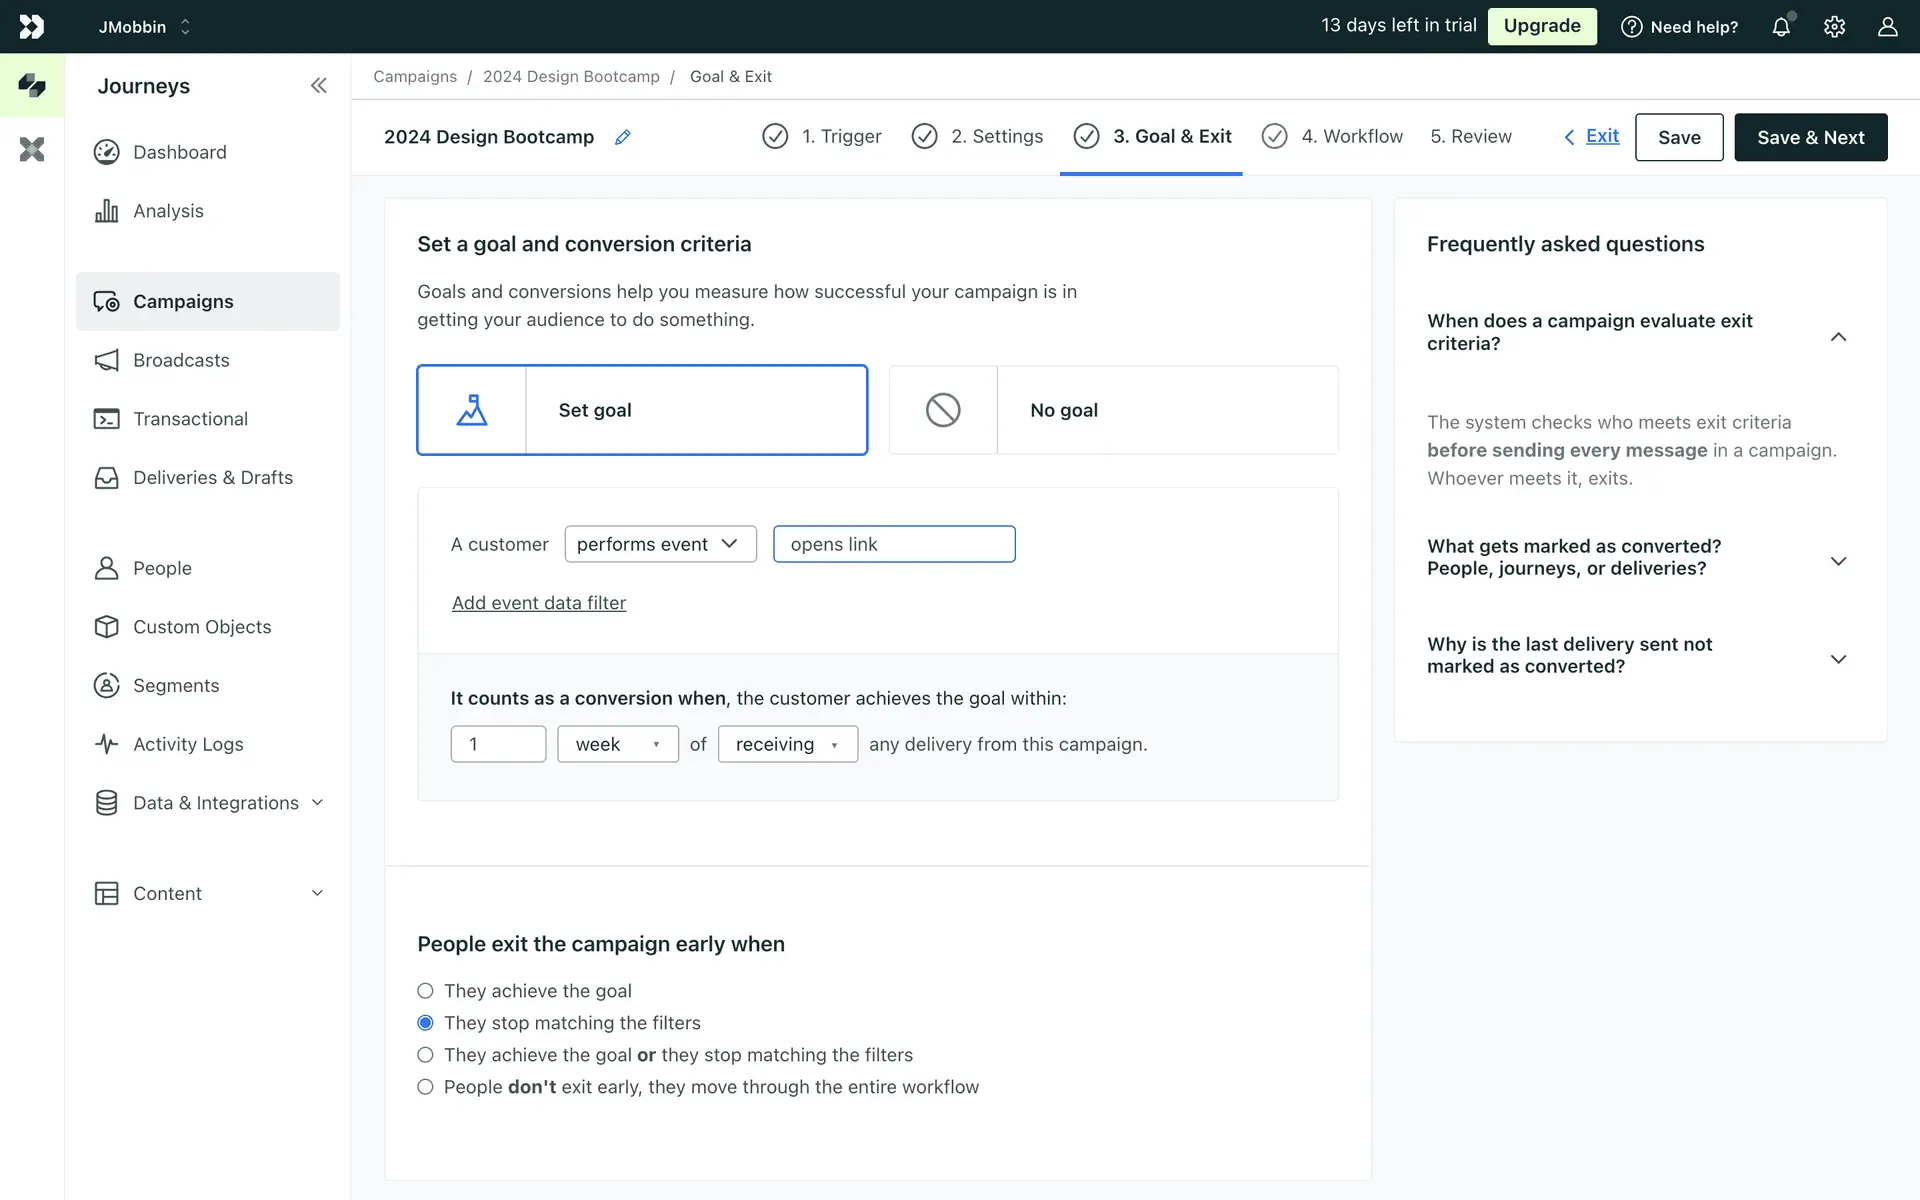Select 'They stop matching the filters' radio
This screenshot has width=1920, height=1200.
pos(426,1023)
